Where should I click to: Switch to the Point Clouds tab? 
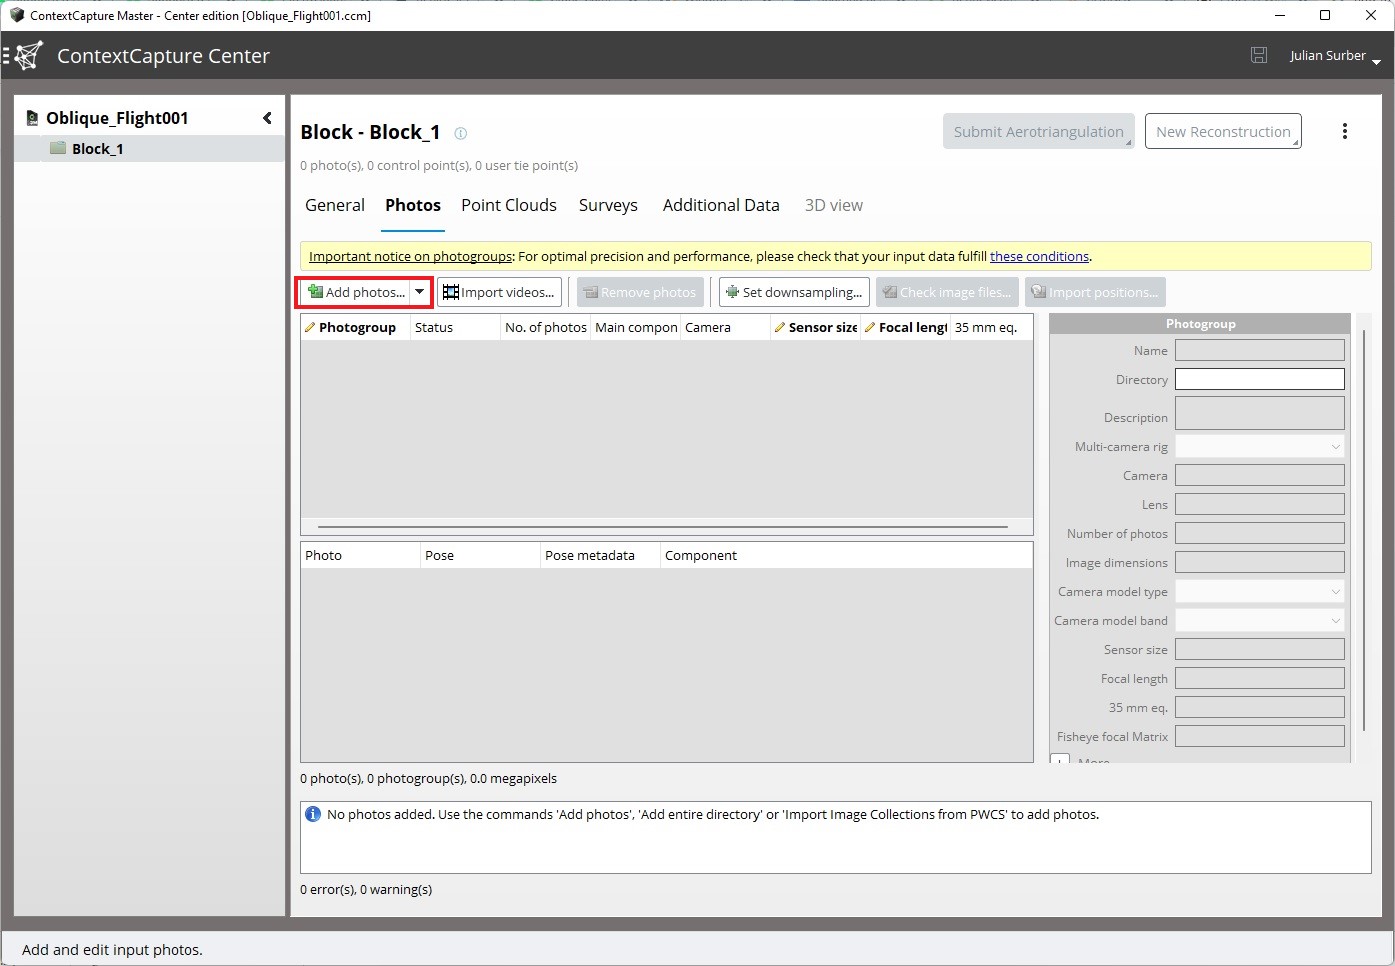[508, 205]
